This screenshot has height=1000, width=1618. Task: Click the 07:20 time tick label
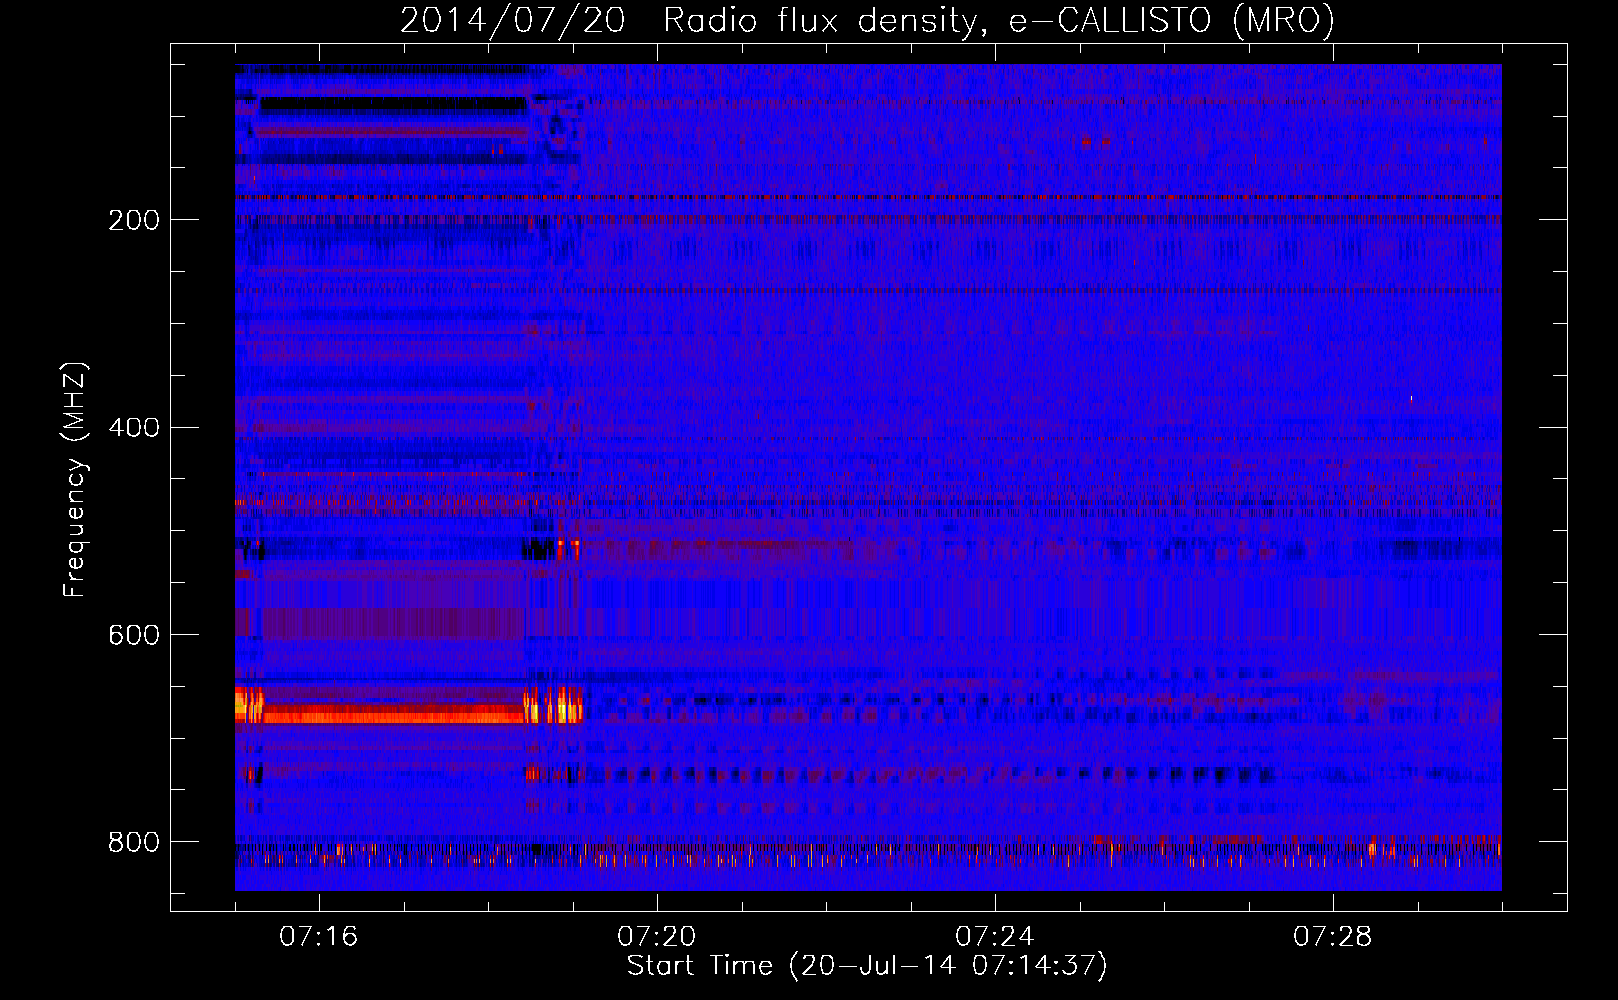pos(656,937)
